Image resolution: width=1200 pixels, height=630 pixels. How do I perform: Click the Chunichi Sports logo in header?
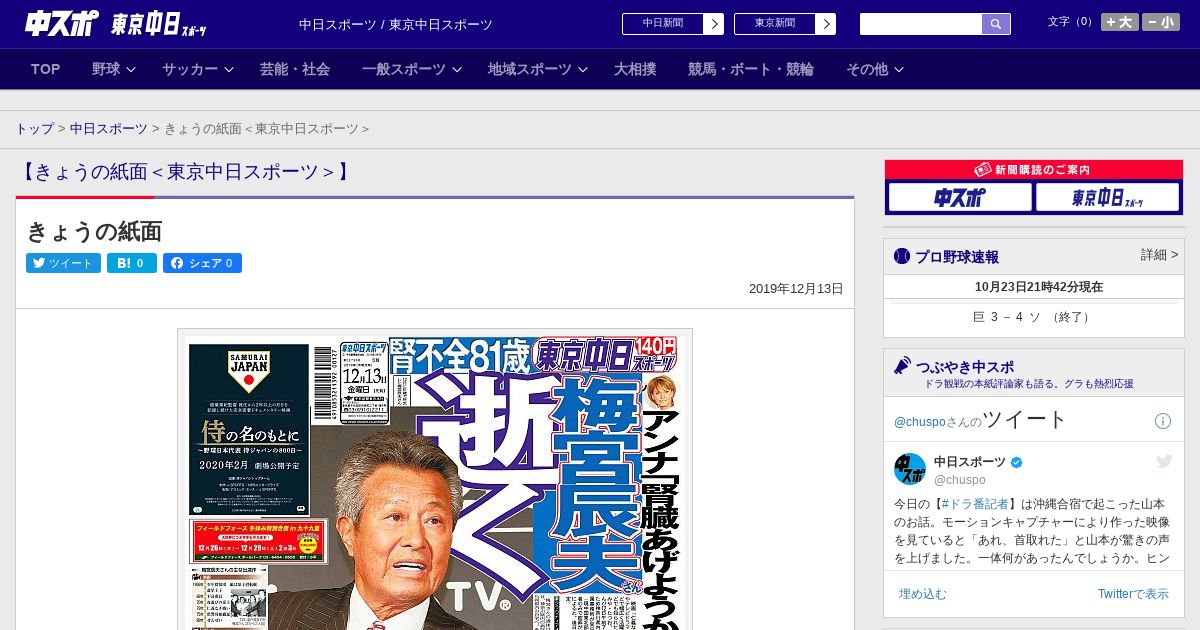pos(61,23)
